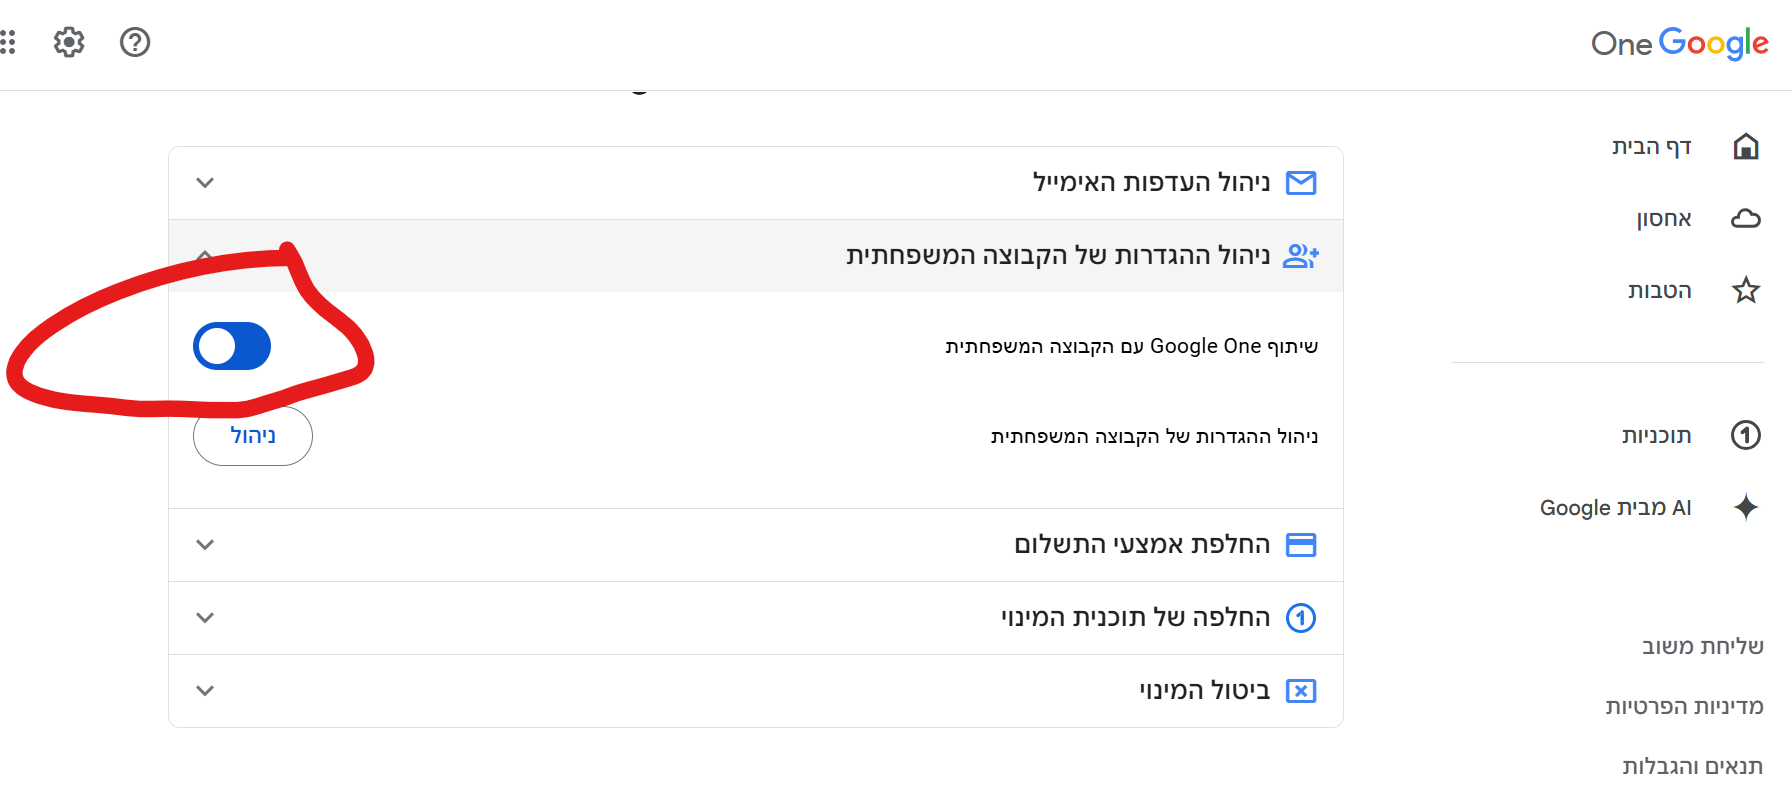Image resolution: width=1792 pixels, height=807 pixels.
Task: Click the Google AI sparkle icon
Action: click(x=1746, y=507)
